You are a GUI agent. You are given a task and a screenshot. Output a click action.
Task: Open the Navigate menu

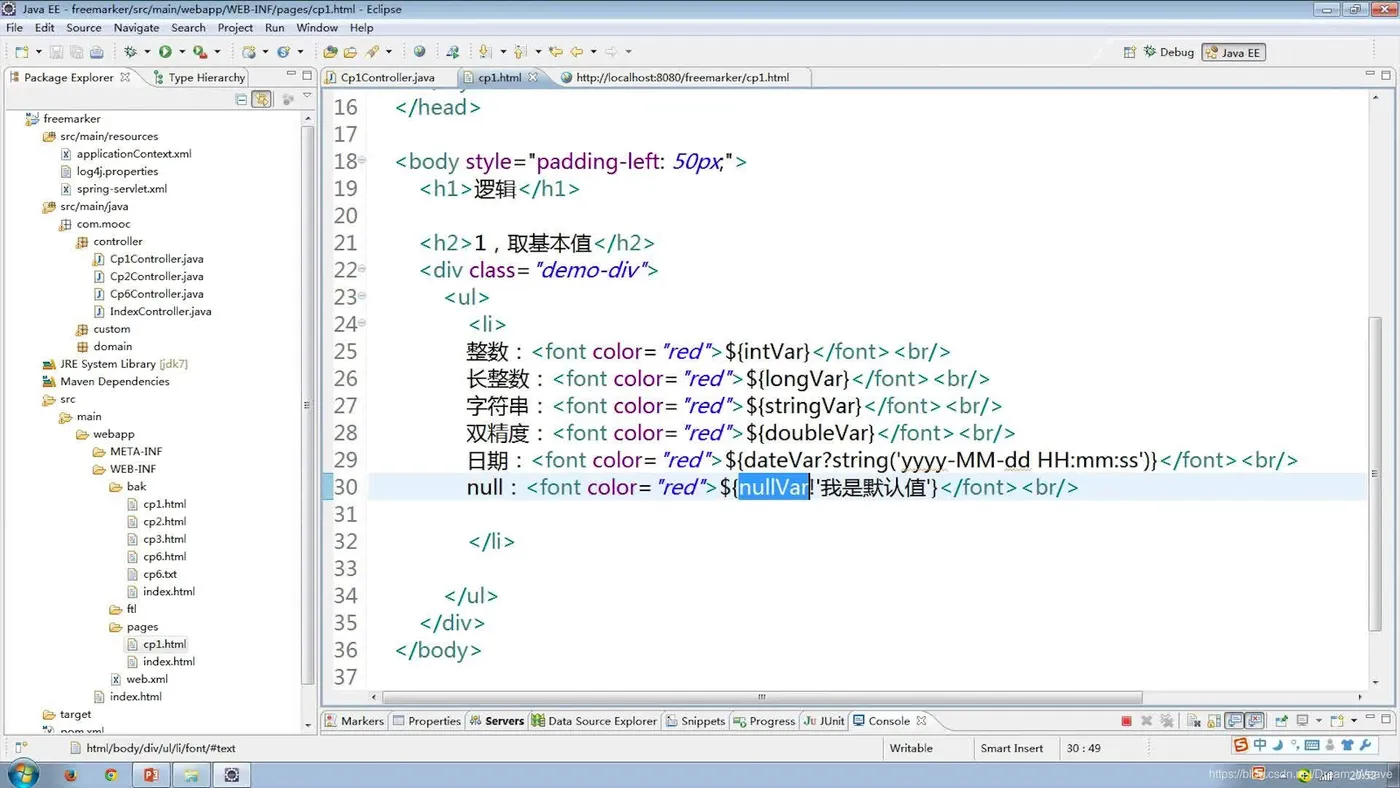coord(136,28)
